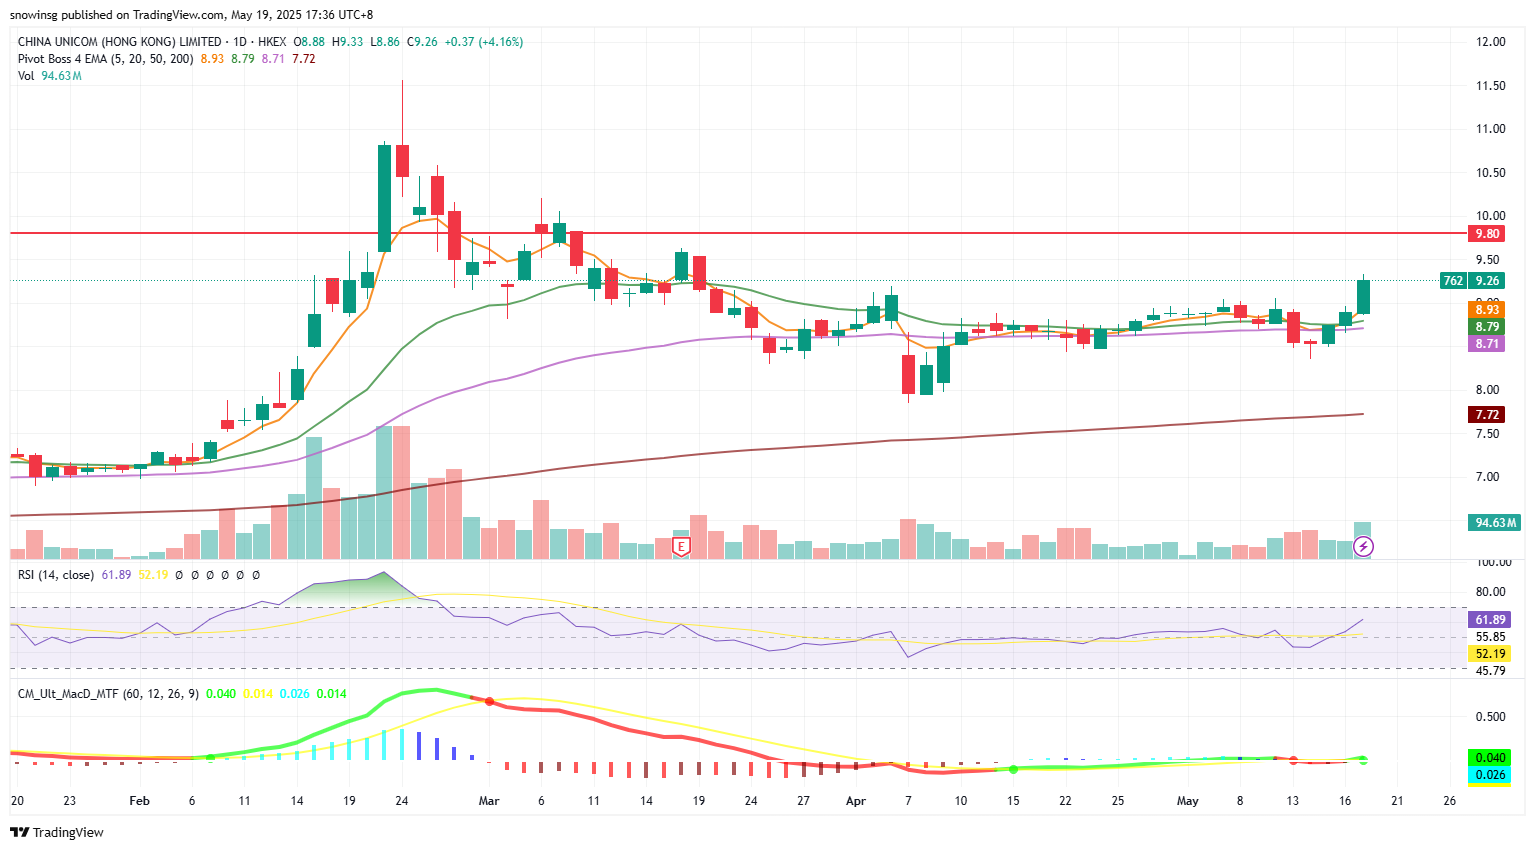Image resolution: width=1535 pixels, height=850 pixels.
Task: Click the green 0.040 MACD axis label
Action: (x=1489, y=758)
